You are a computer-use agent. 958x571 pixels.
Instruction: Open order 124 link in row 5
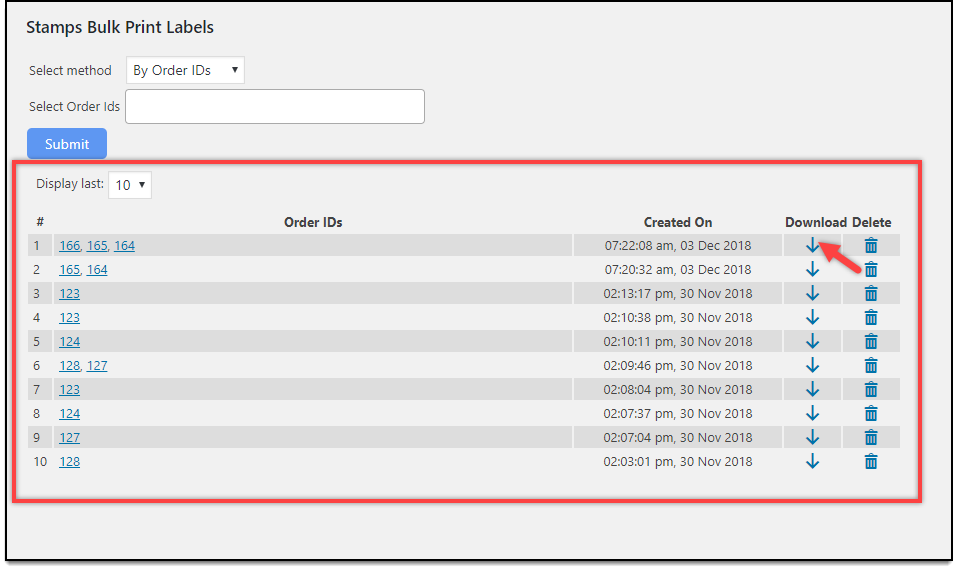[x=70, y=341]
